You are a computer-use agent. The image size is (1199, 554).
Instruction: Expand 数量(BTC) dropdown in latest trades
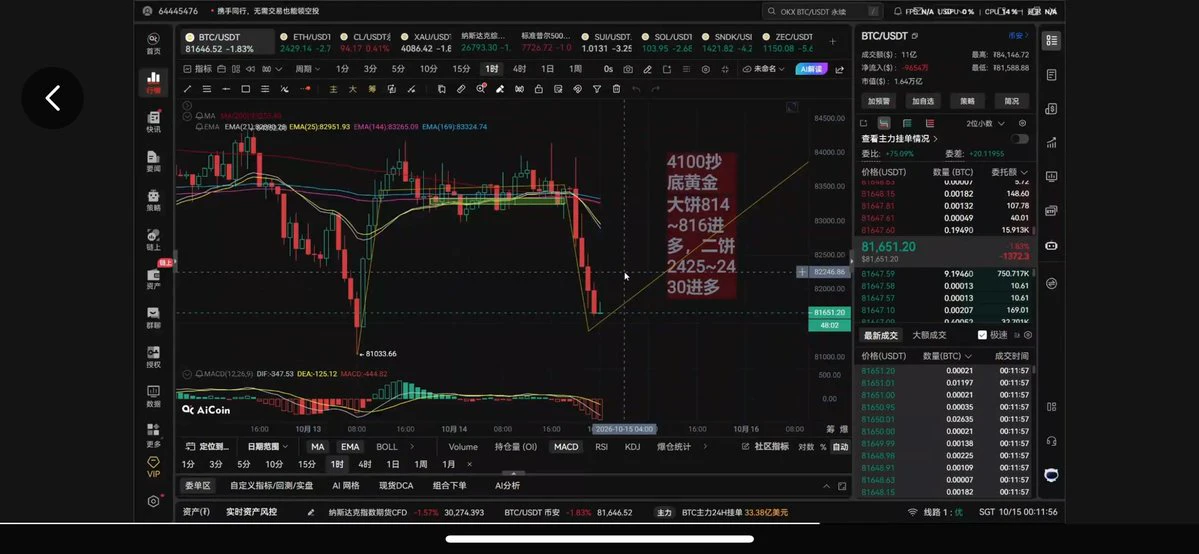pos(947,356)
